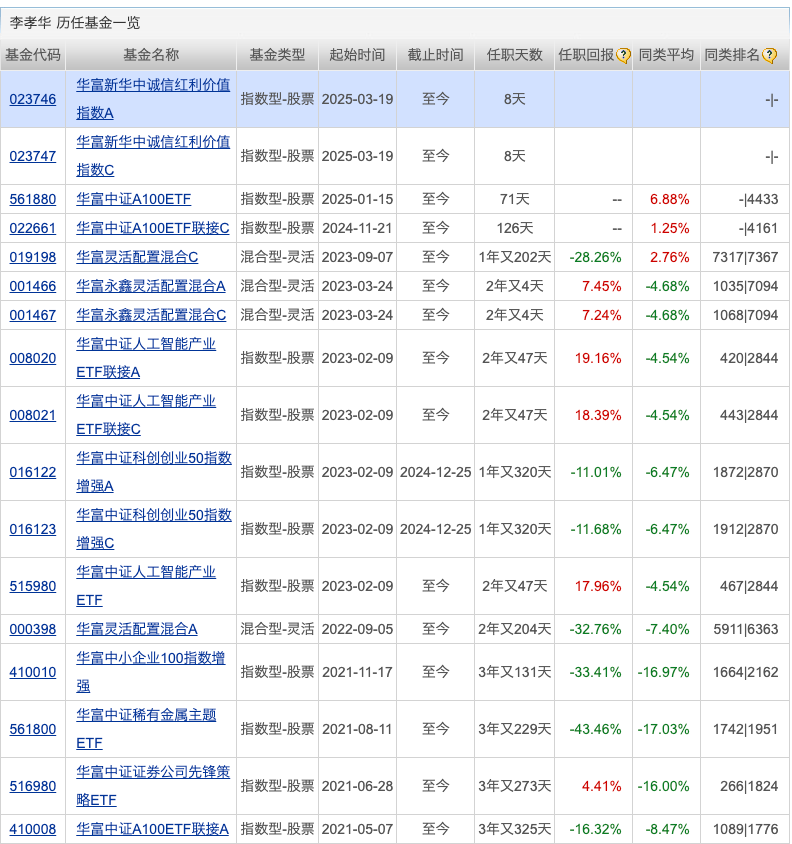Open fund code 016122 link

pyautogui.click(x=33, y=472)
